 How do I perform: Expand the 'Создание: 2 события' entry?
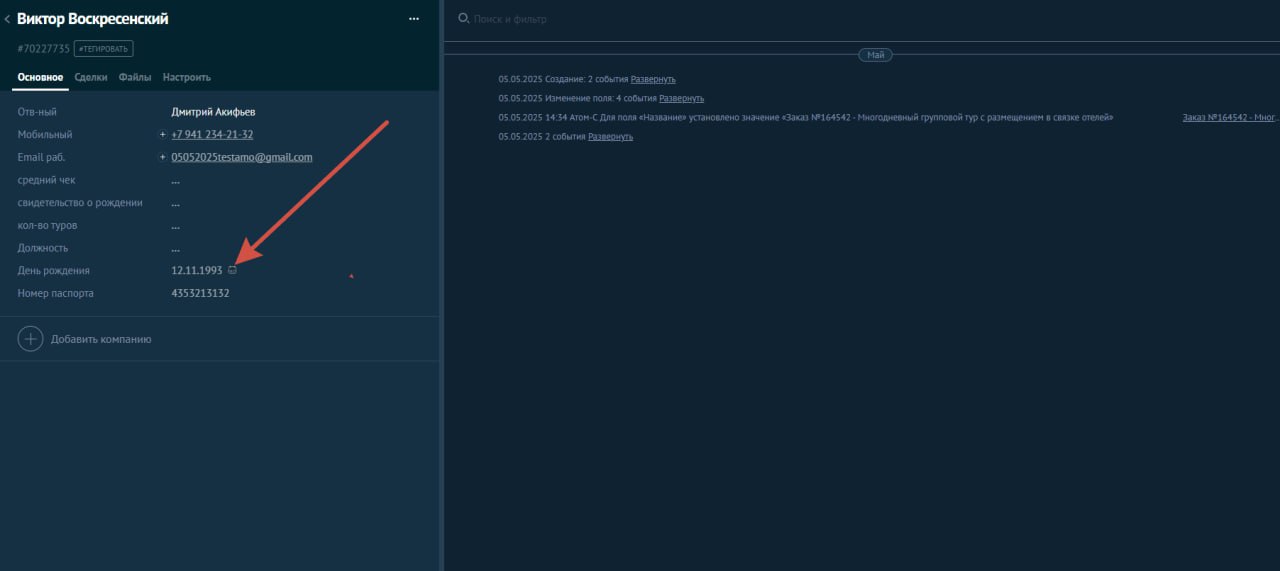(x=653, y=79)
